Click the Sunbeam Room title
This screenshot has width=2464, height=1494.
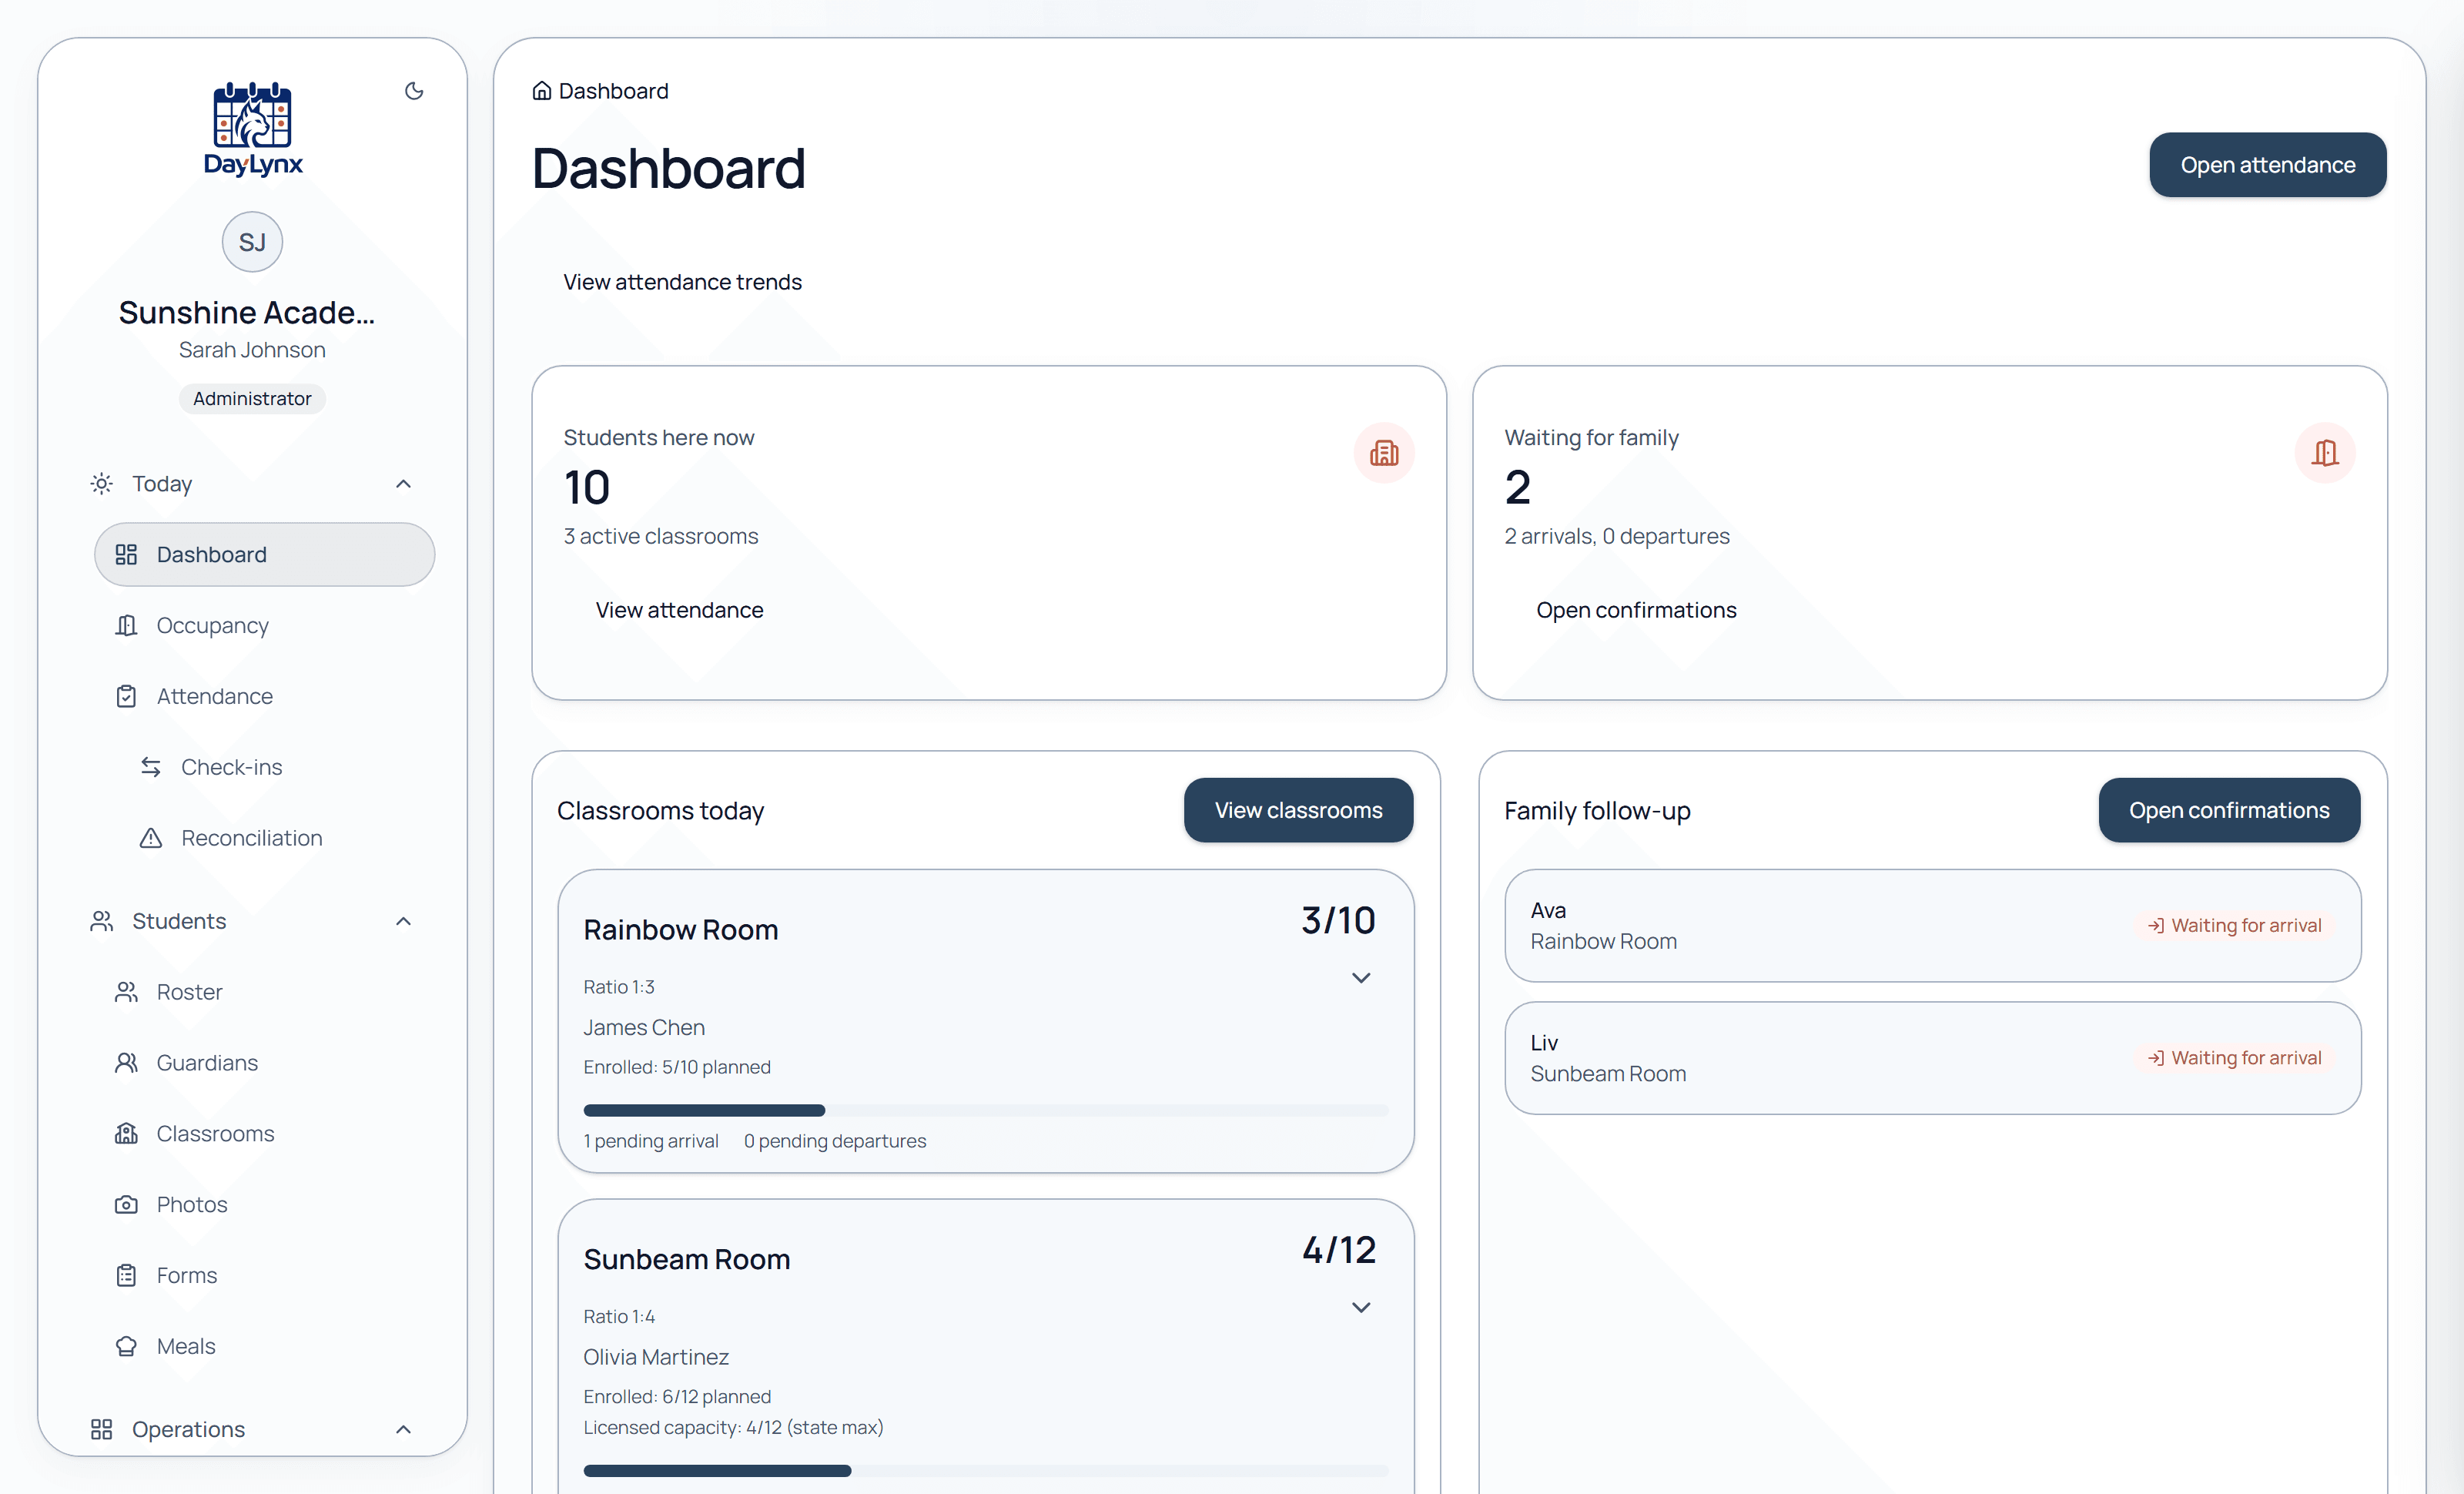coord(686,1260)
